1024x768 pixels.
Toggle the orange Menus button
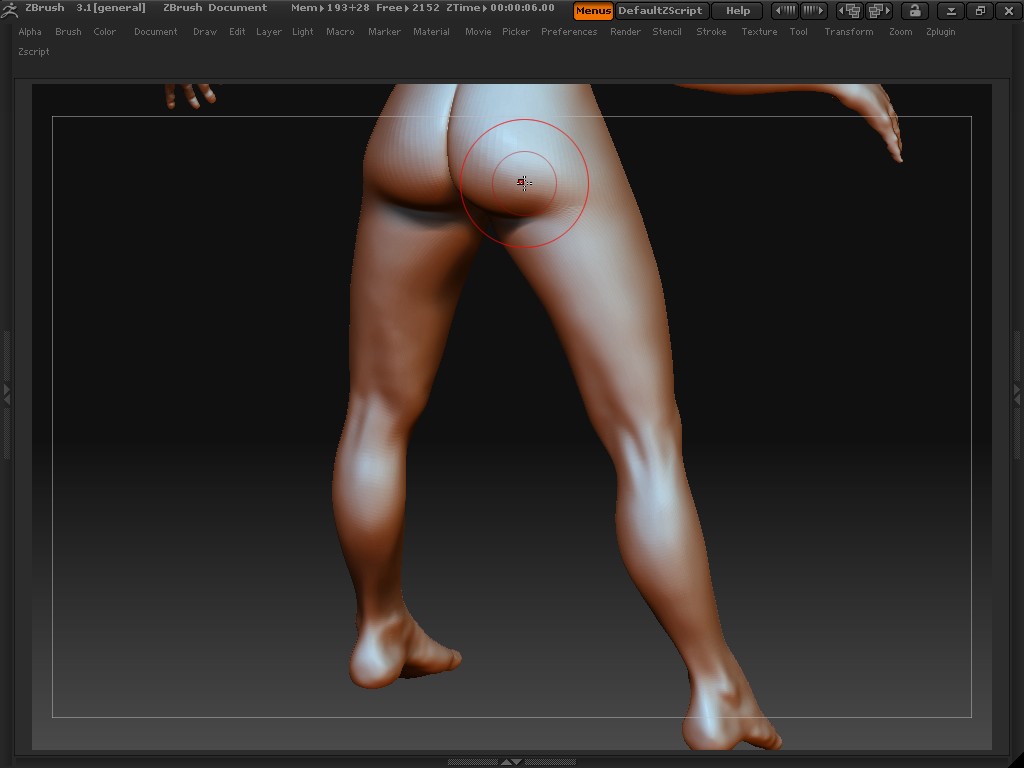click(593, 10)
